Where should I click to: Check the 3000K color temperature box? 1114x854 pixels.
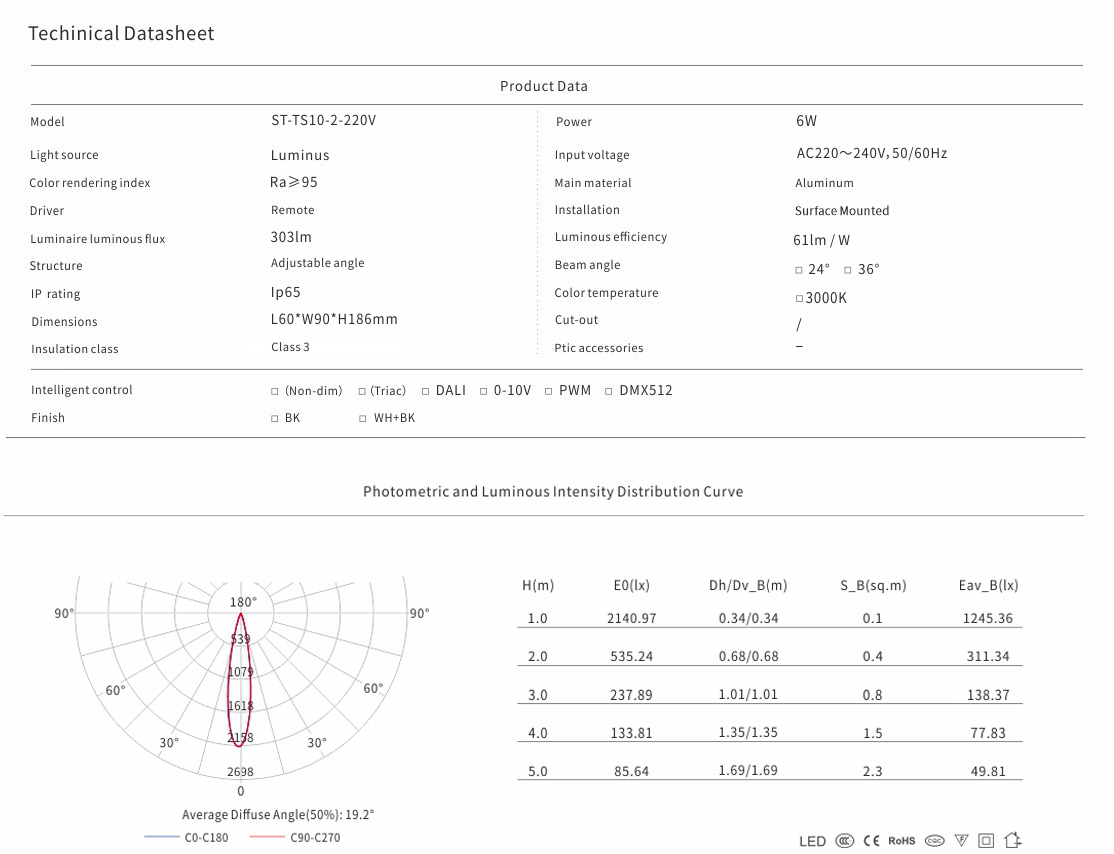point(799,299)
